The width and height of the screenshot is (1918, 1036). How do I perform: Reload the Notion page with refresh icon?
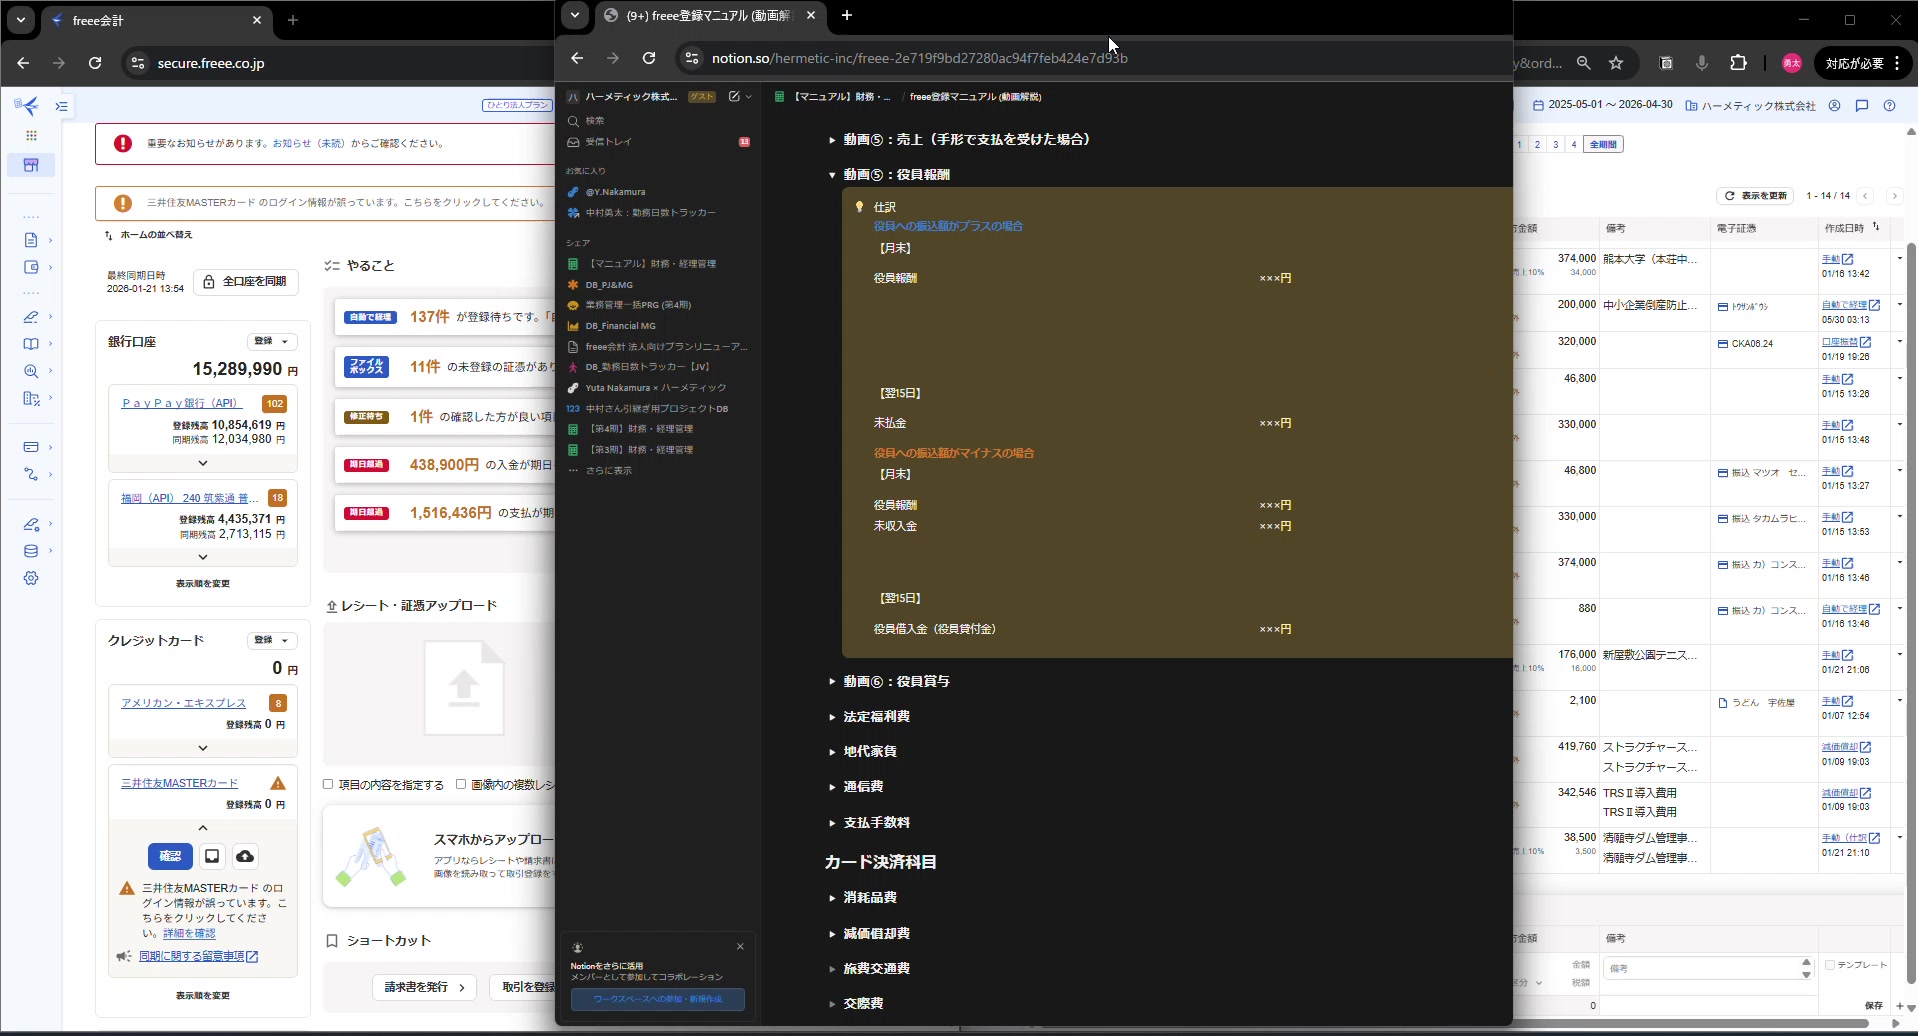pyautogui.click(x=649, y=58)
